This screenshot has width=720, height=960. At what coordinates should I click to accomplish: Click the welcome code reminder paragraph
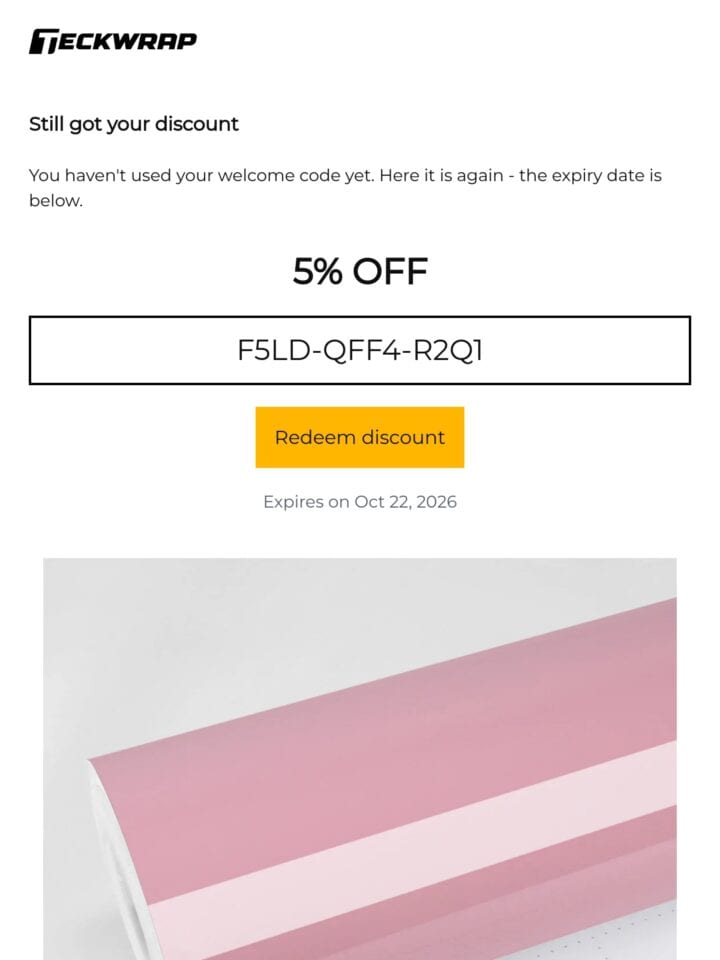[345, 188]
